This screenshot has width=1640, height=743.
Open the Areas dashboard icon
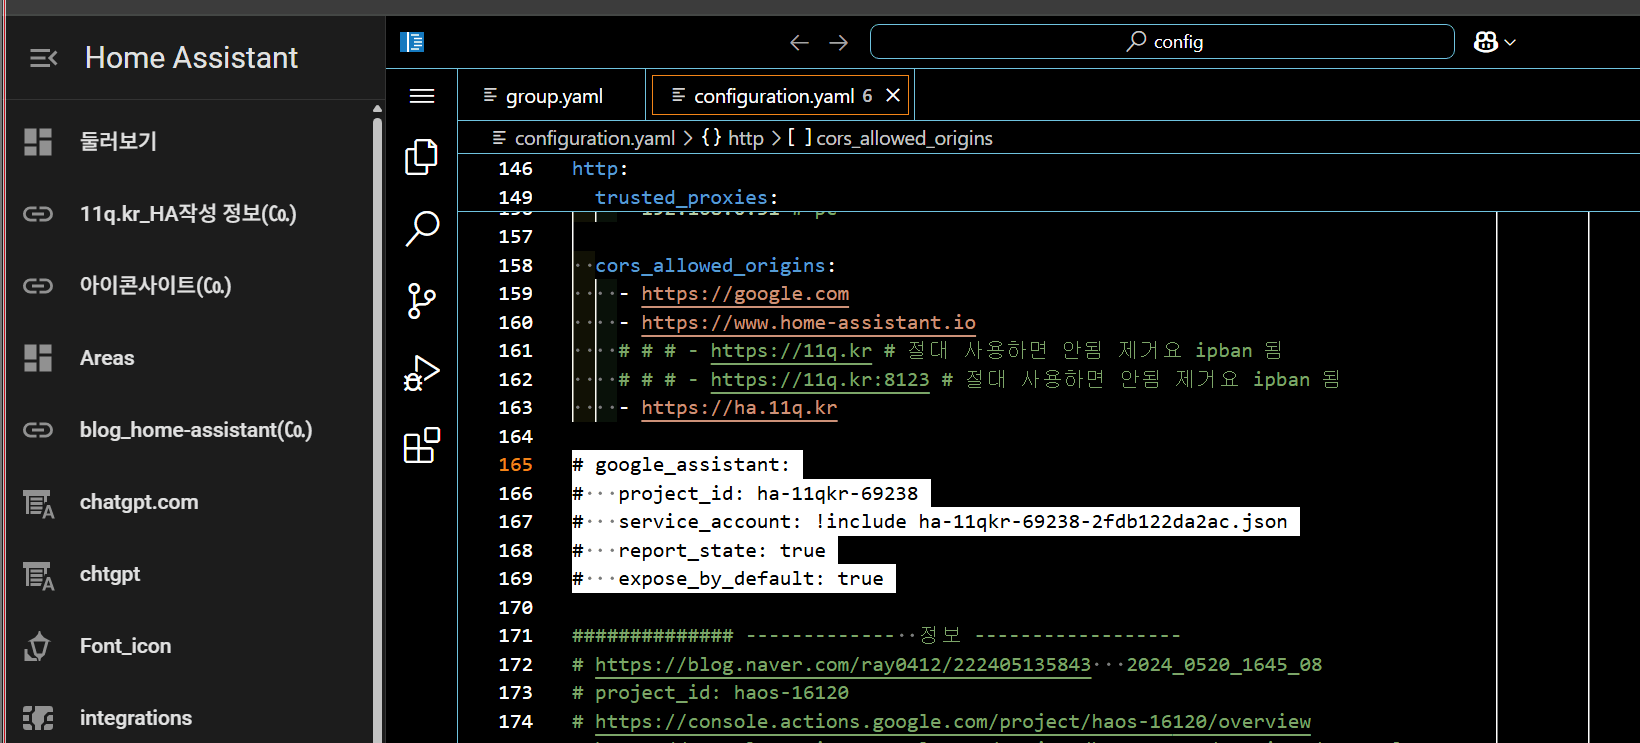point(38,358)
